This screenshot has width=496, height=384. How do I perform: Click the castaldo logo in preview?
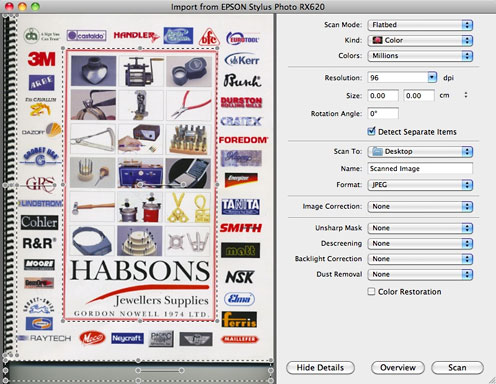[x=87, y=35]
